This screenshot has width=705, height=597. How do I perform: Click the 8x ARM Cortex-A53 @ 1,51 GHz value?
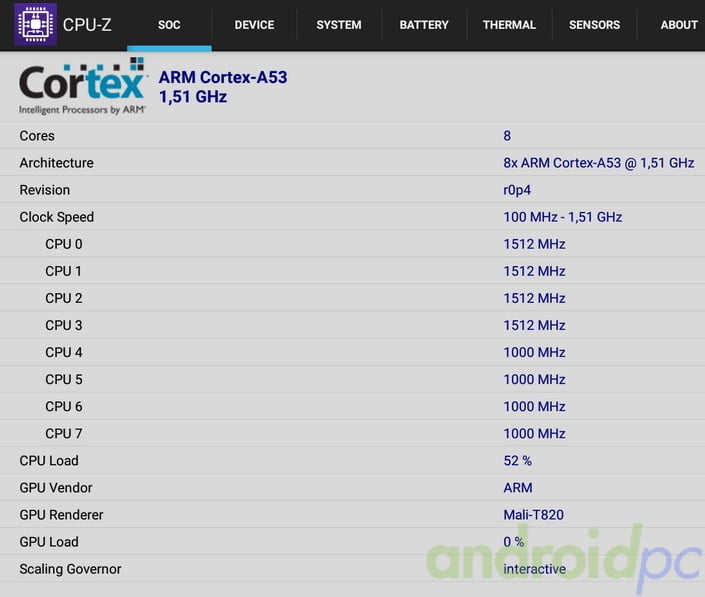click(x=598, y=163)
